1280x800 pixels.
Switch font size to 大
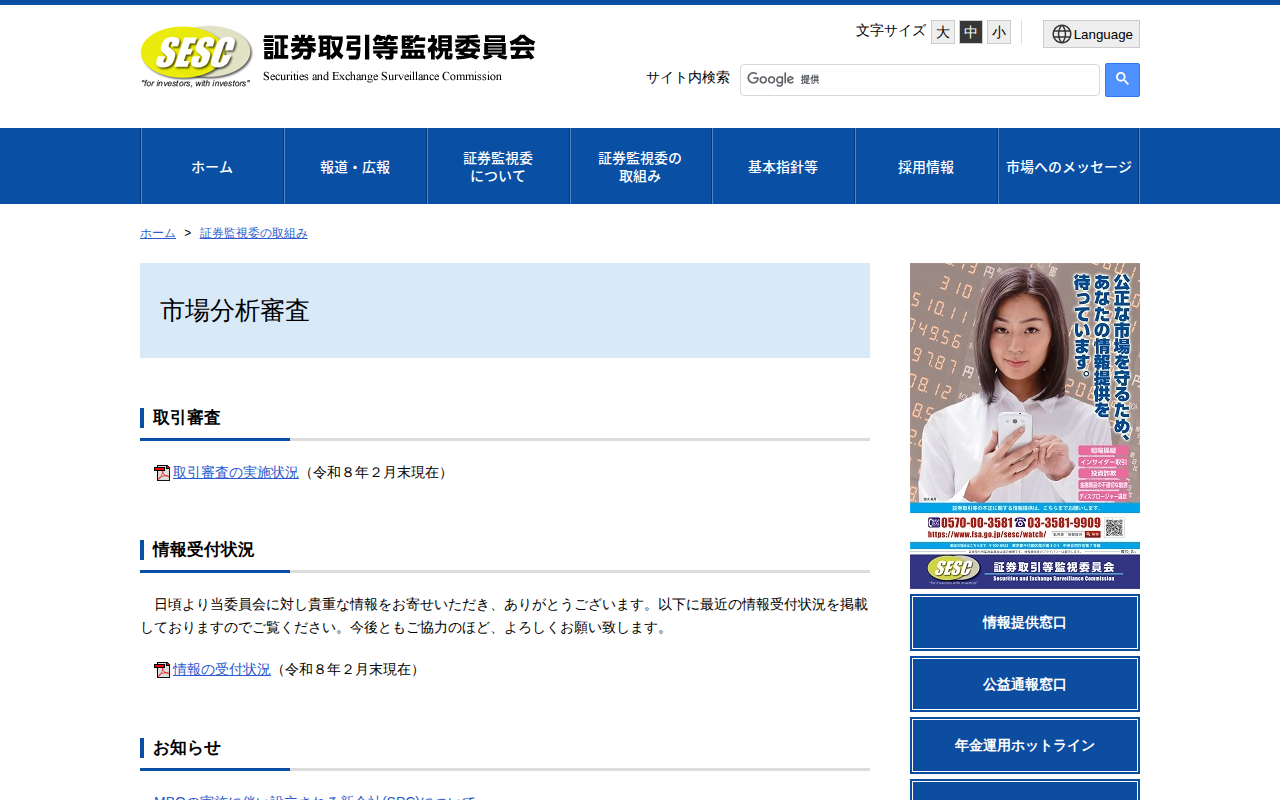pyautogui.click(x=941, y=31)
